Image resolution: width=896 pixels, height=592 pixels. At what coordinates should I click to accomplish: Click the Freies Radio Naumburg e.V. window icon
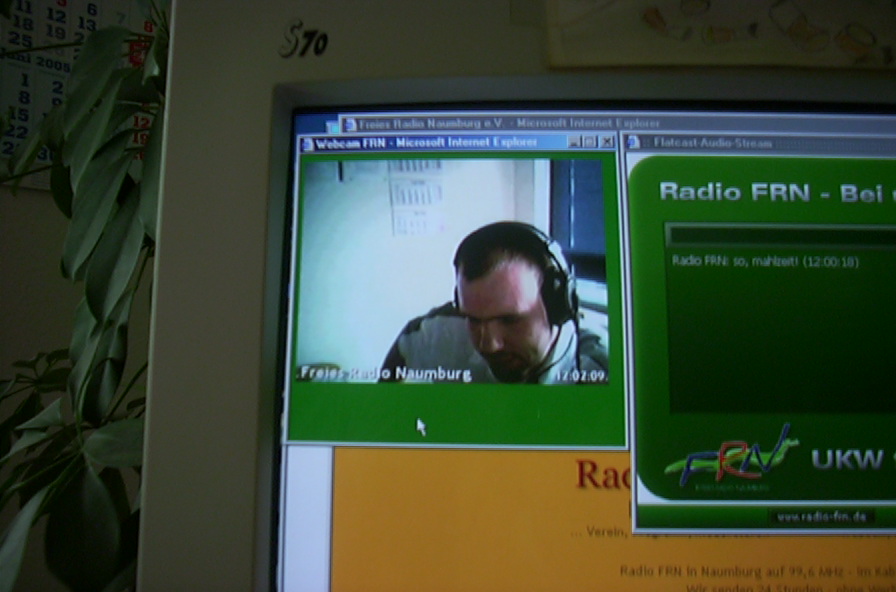pyautogui.click(x=349, y=124)
